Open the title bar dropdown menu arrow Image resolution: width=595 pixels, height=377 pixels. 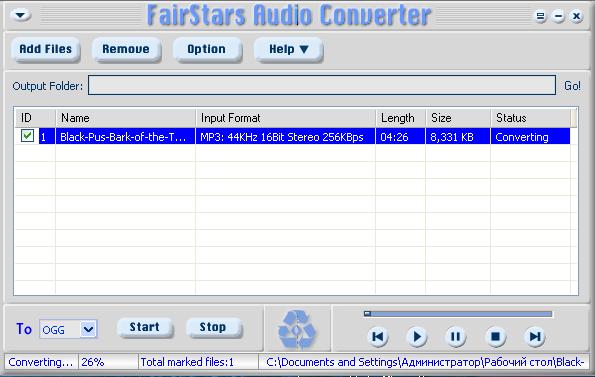20,15
